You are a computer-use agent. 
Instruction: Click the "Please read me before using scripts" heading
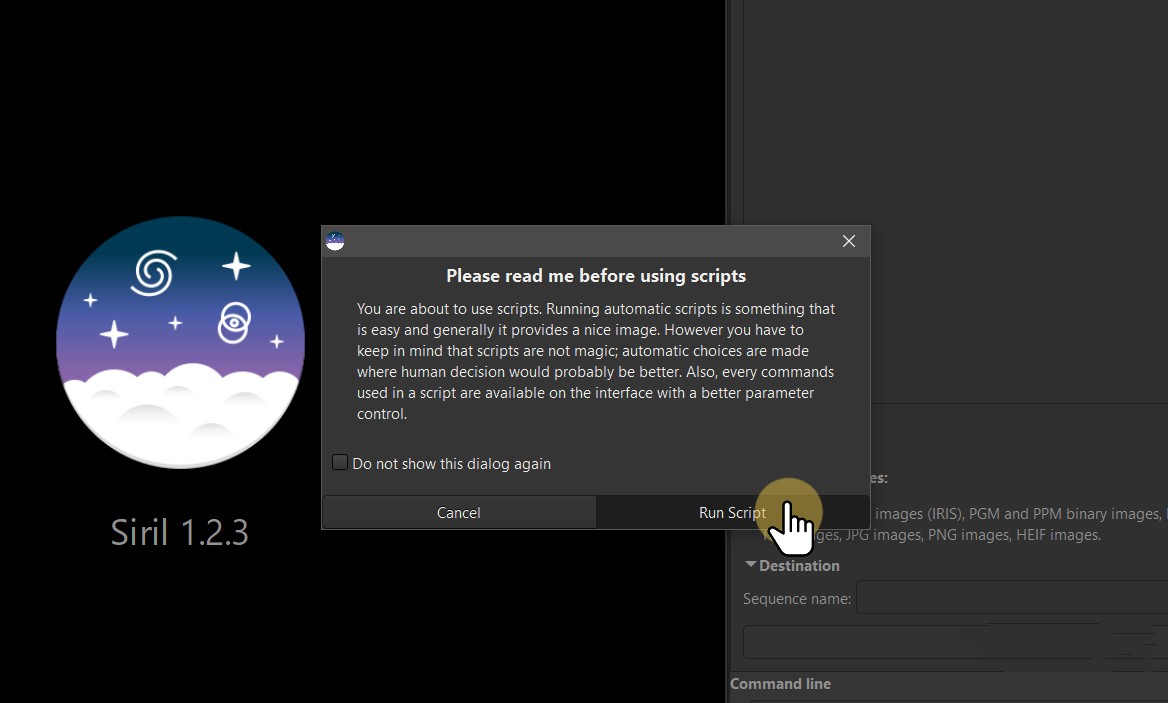pyautogui.click(x=595, y=276)
